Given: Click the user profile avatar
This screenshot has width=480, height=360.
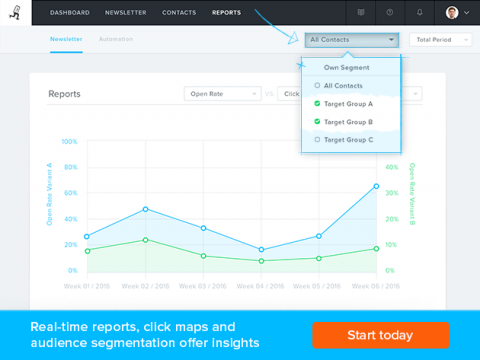Looking at the screenshot, I should tap(452, 13).
